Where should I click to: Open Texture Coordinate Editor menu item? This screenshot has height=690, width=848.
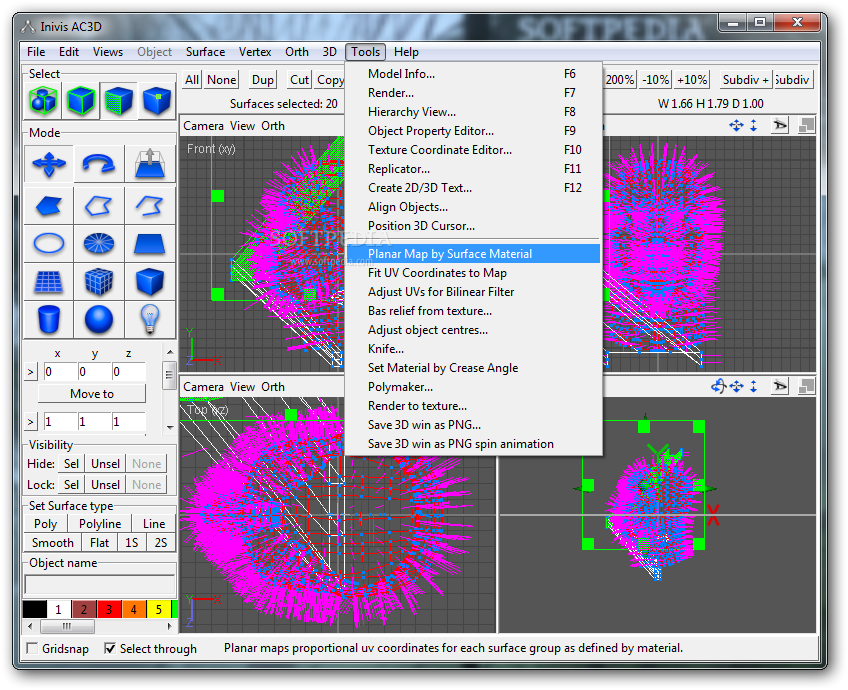click(x=473, y=150)
